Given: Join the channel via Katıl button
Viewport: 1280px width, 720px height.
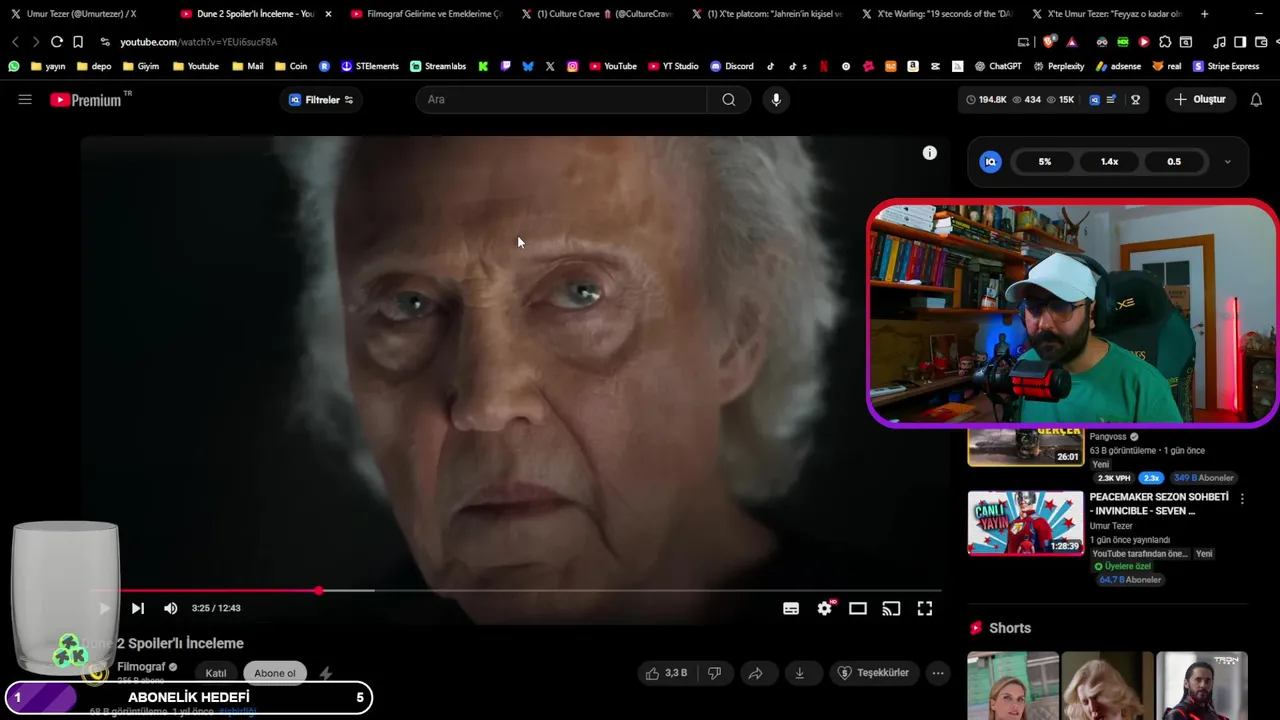Looking at the screenshot, I should point(216,673).
